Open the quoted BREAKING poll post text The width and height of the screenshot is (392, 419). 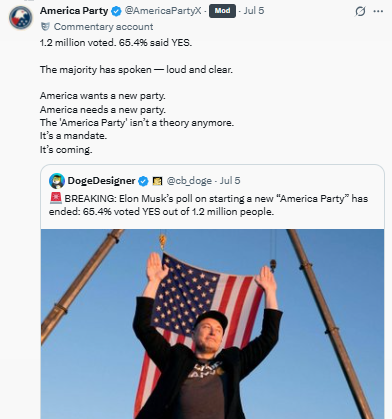click(x=208, y=205)
